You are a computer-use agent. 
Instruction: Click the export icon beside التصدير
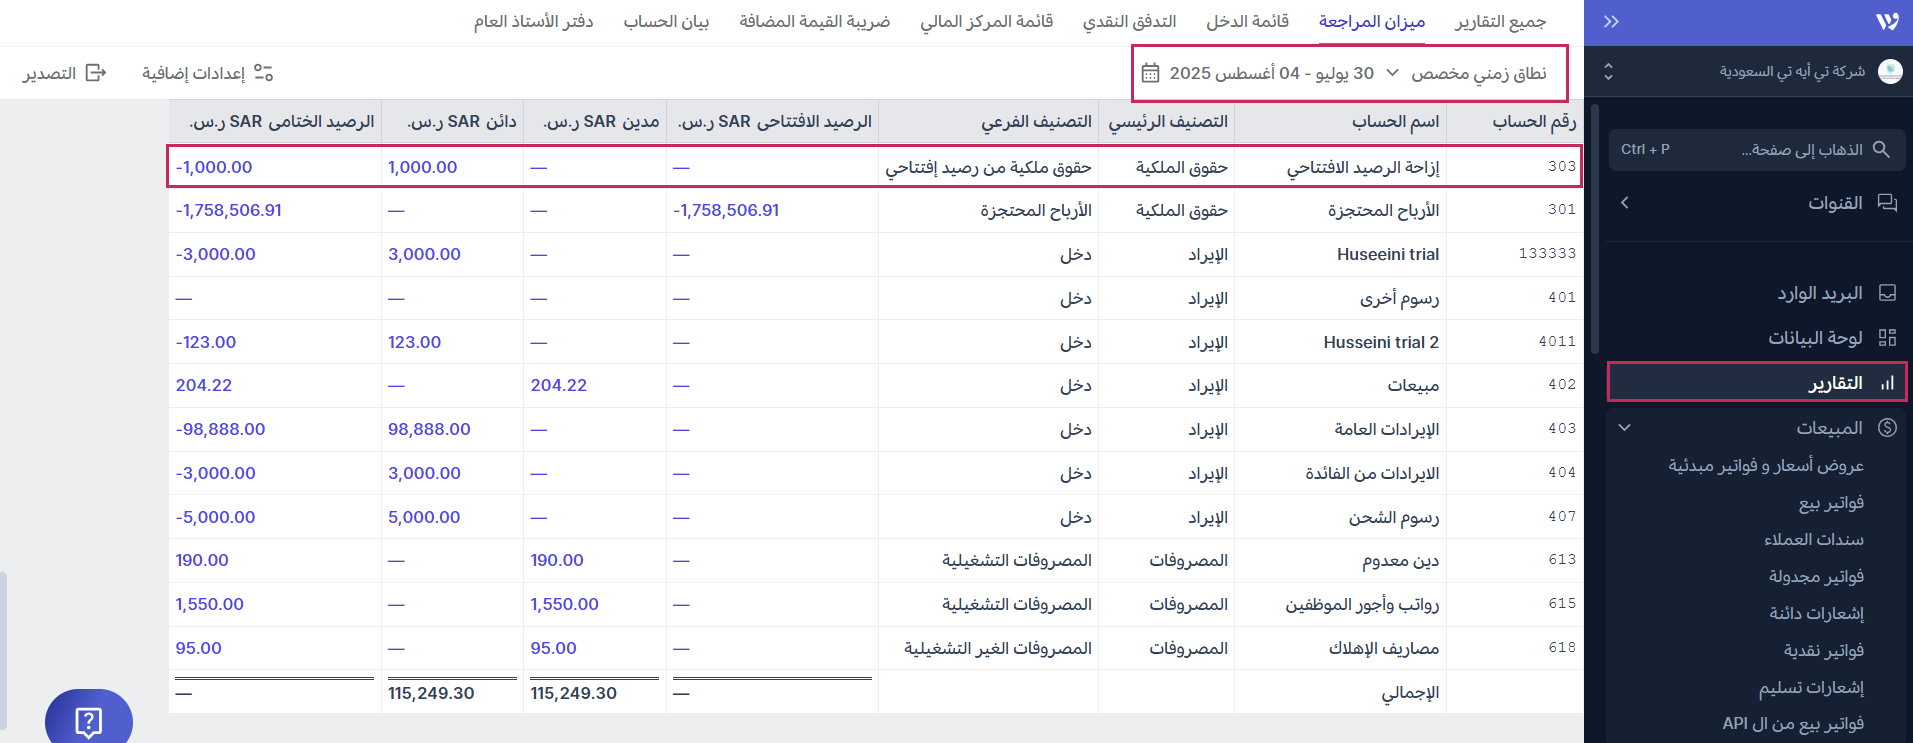click(x=96, y=73)
